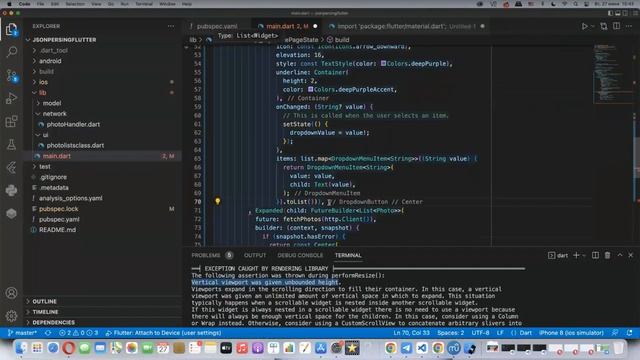The width and height of the screenshot is (640, 360).
Task: Open the Accounts icon in activity bar
Action: pos(11,293)
